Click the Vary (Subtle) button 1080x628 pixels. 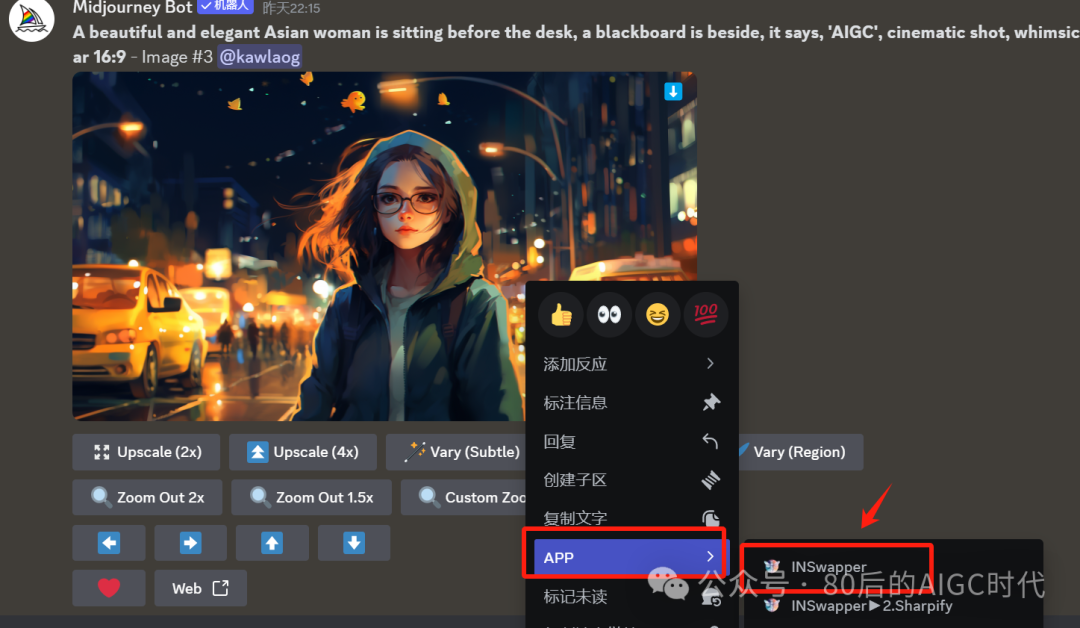(x=457, y=452)
